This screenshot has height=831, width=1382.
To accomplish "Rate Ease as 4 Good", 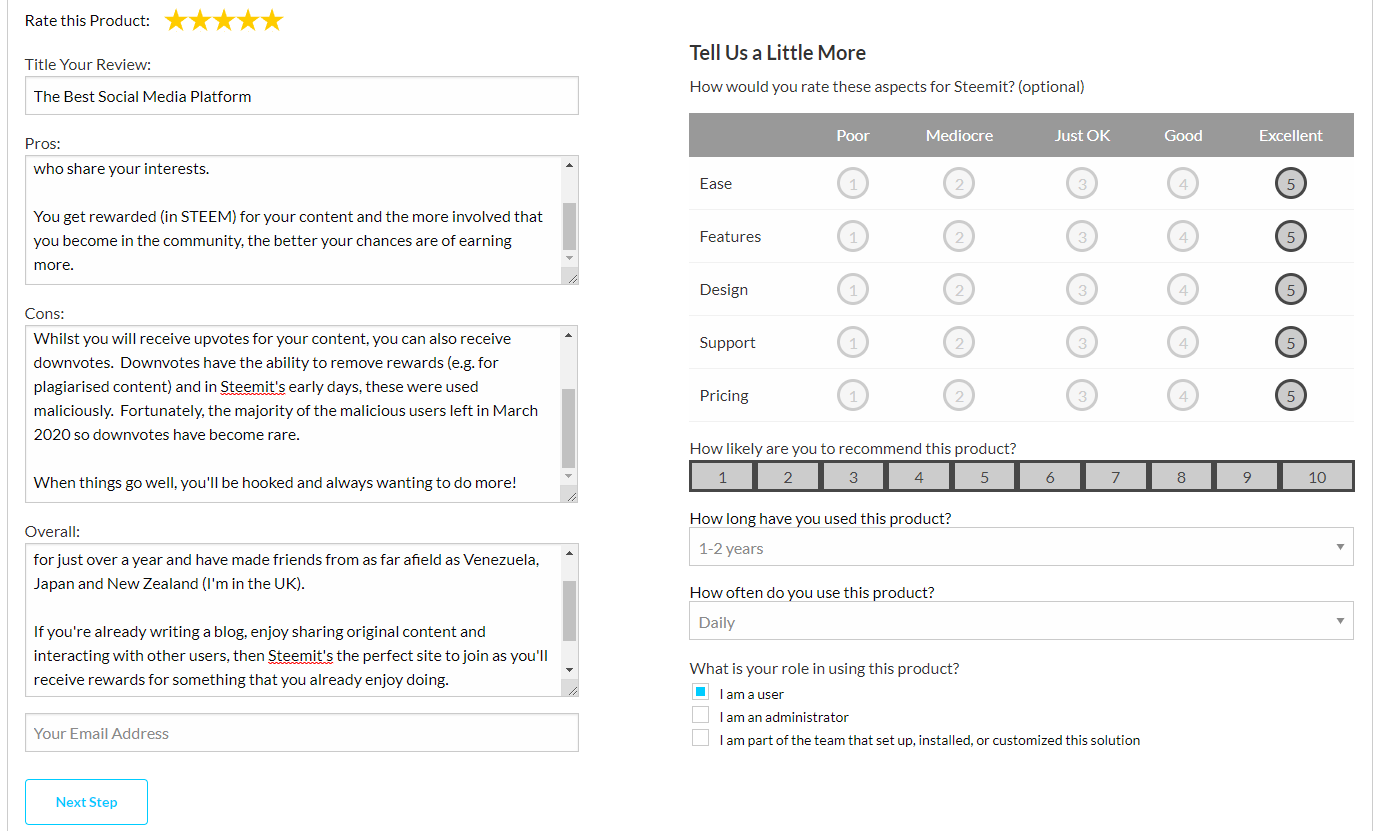I will coord(1183,184).
